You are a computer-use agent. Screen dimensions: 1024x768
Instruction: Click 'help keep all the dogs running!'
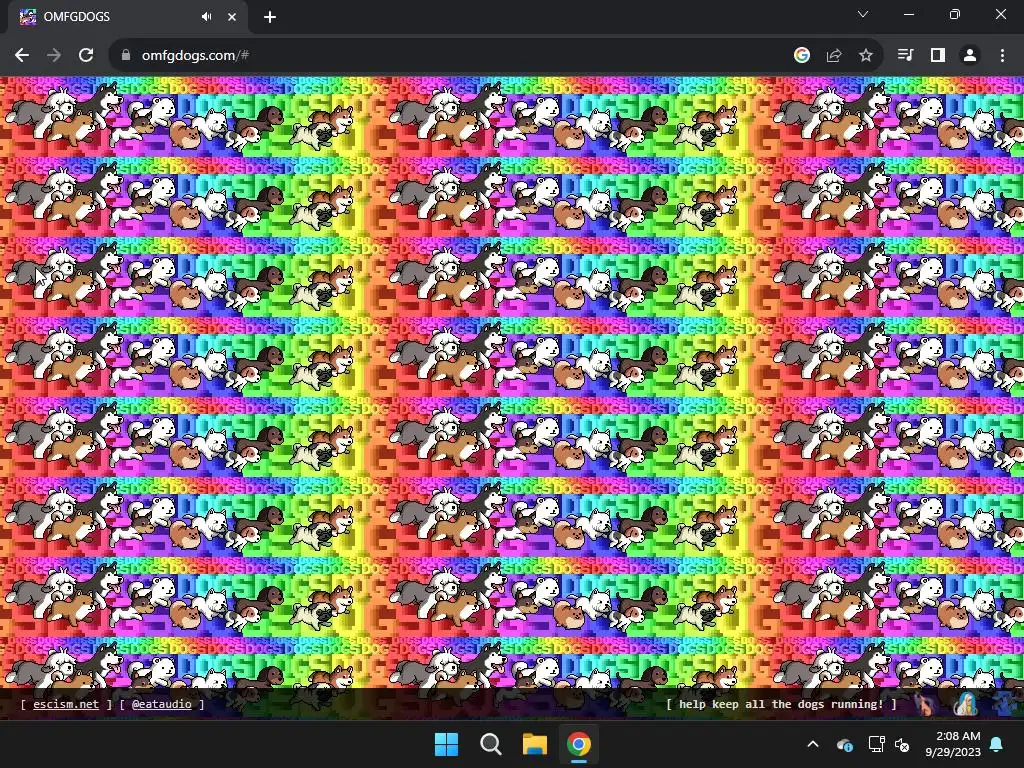pyautogui.click(x=781, y=704)
